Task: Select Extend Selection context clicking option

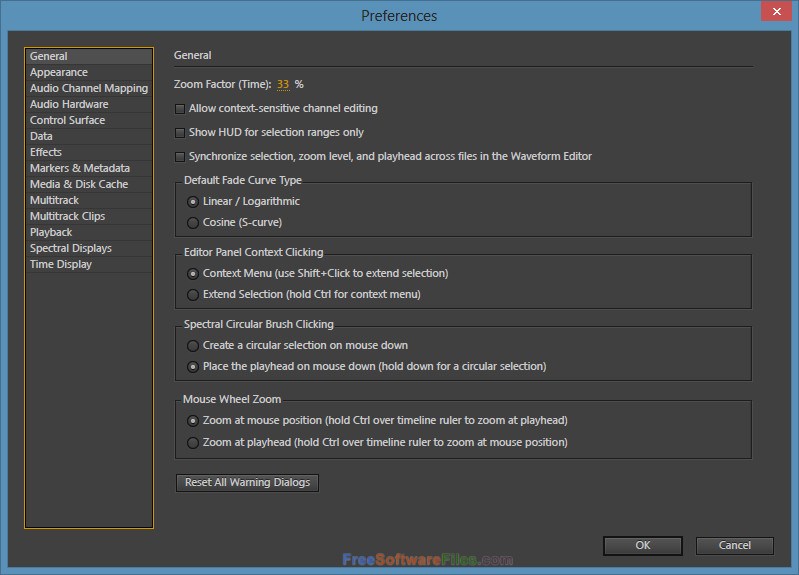Action: tap(193, 295)
